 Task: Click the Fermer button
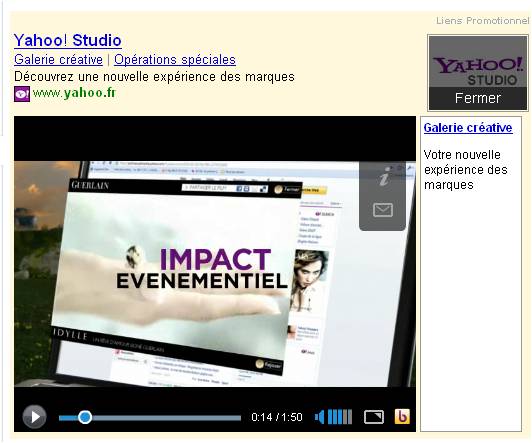point(478,98)
